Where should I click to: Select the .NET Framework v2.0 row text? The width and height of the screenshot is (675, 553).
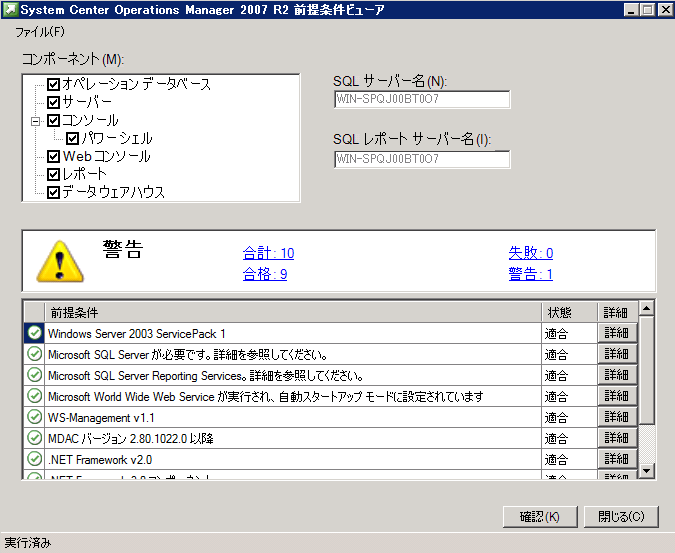pos(100,460)
